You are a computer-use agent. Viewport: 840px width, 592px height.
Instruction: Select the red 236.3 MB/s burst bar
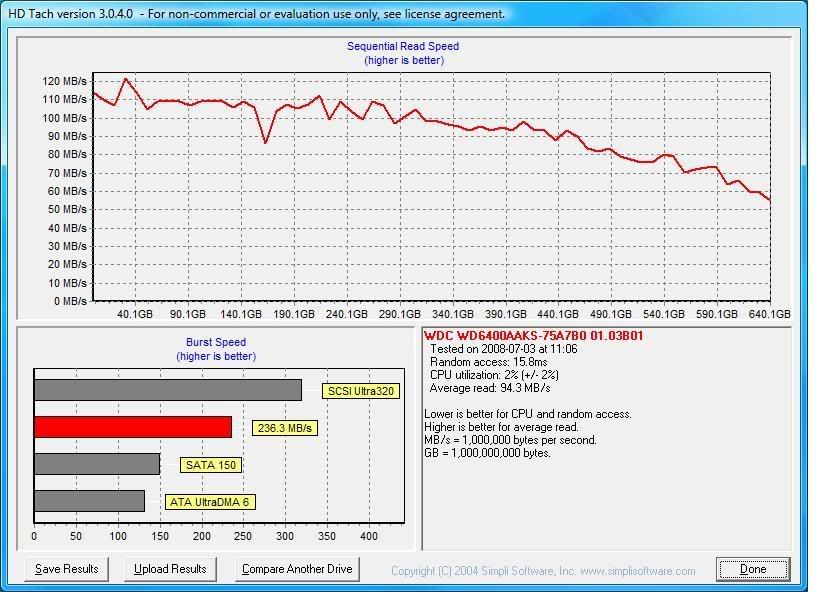(133, 427)
